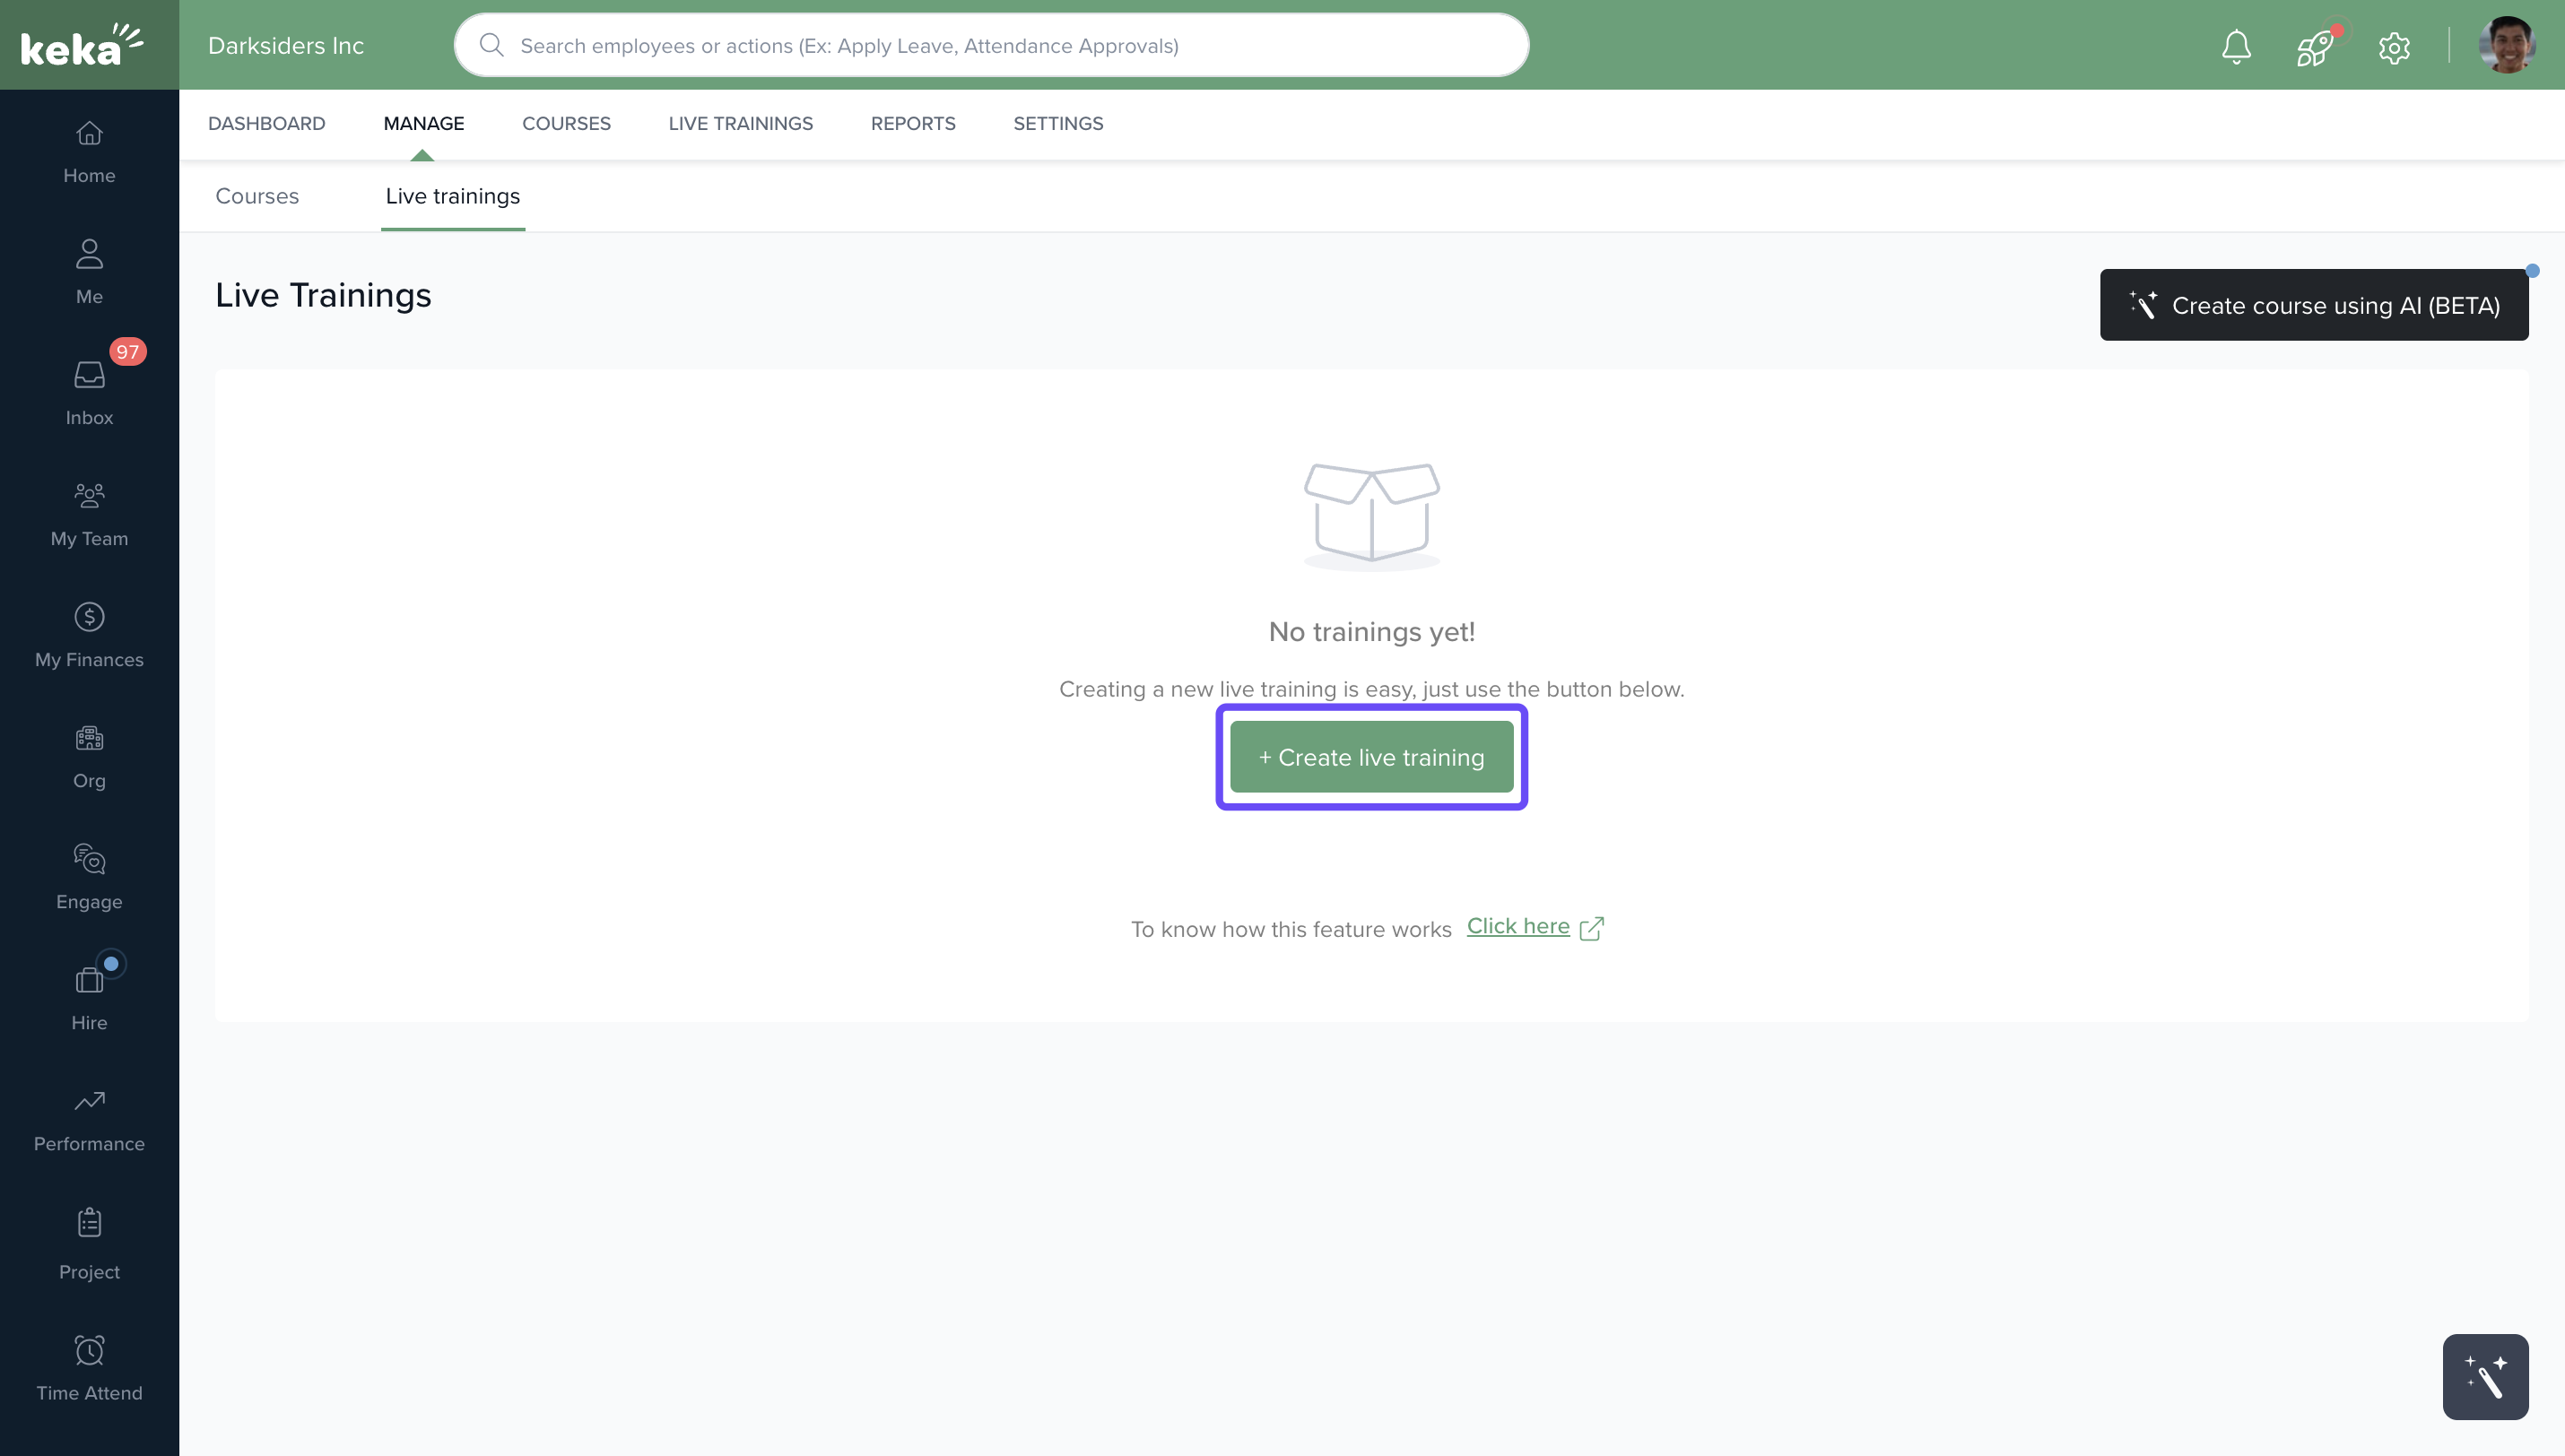2565x1456 pixels.
Task: Open the notifications bell icon
Action: 2236,46
